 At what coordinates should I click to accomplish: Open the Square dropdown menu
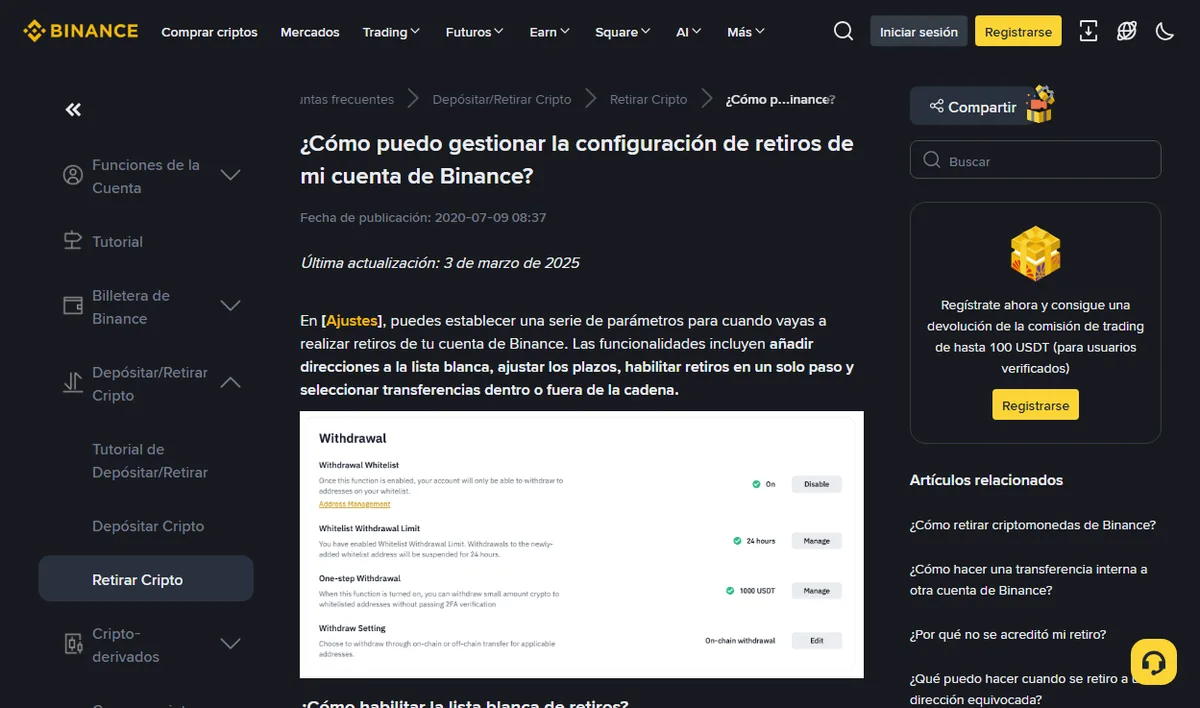click(x=623, y=32)
